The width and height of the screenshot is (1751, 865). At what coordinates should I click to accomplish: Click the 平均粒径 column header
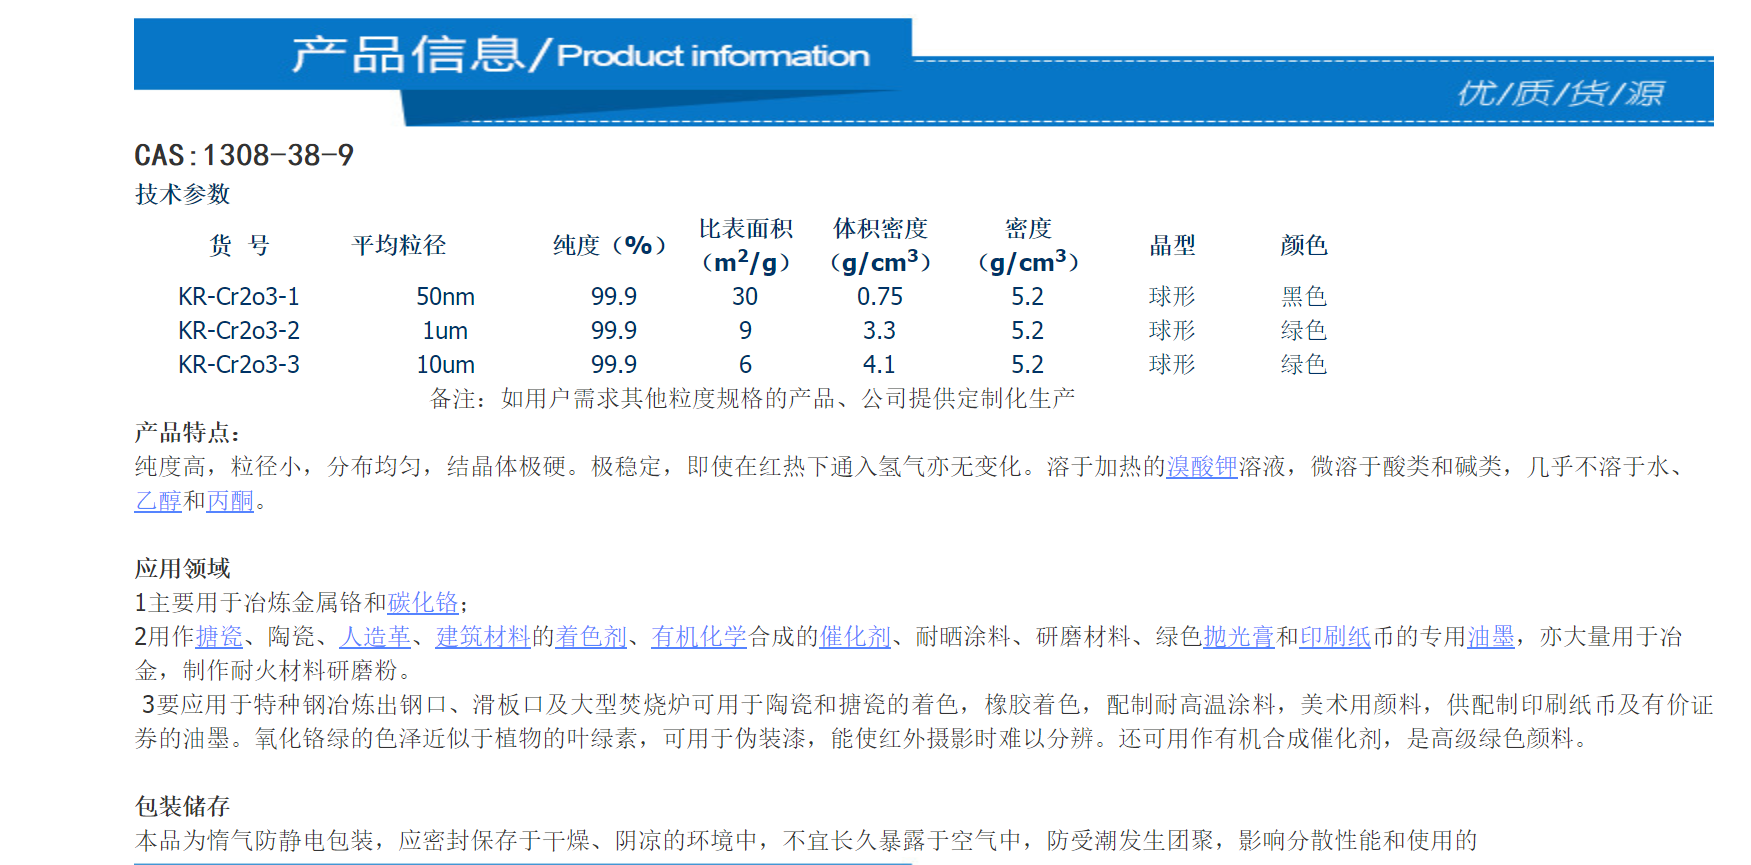click(399, 246)
